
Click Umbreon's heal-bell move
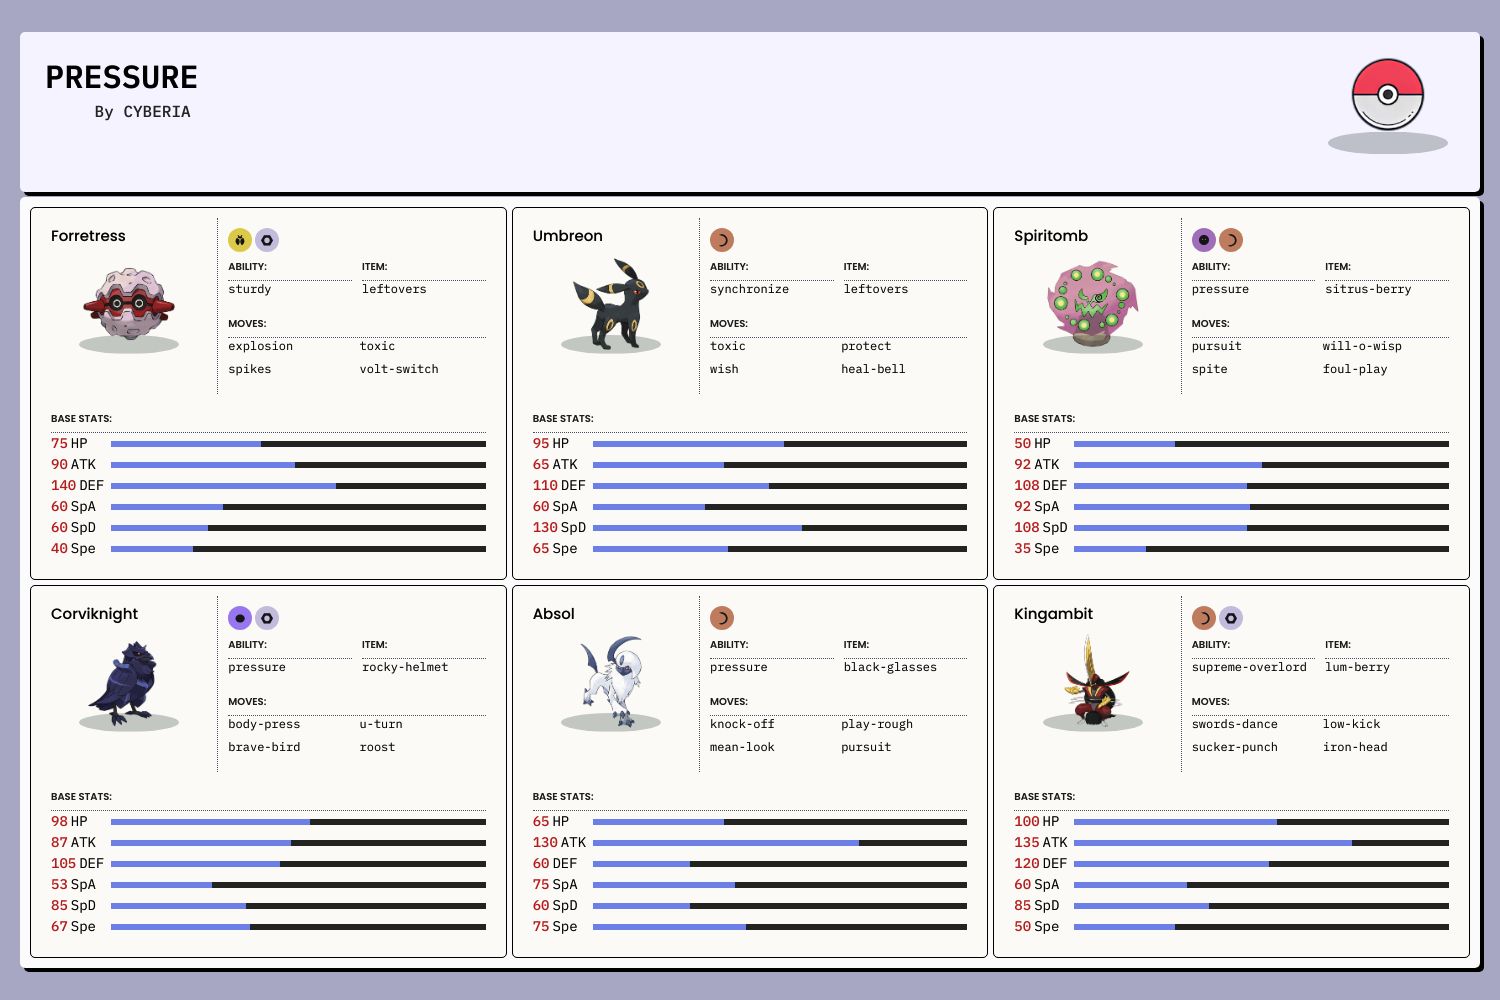pos(873,369)
